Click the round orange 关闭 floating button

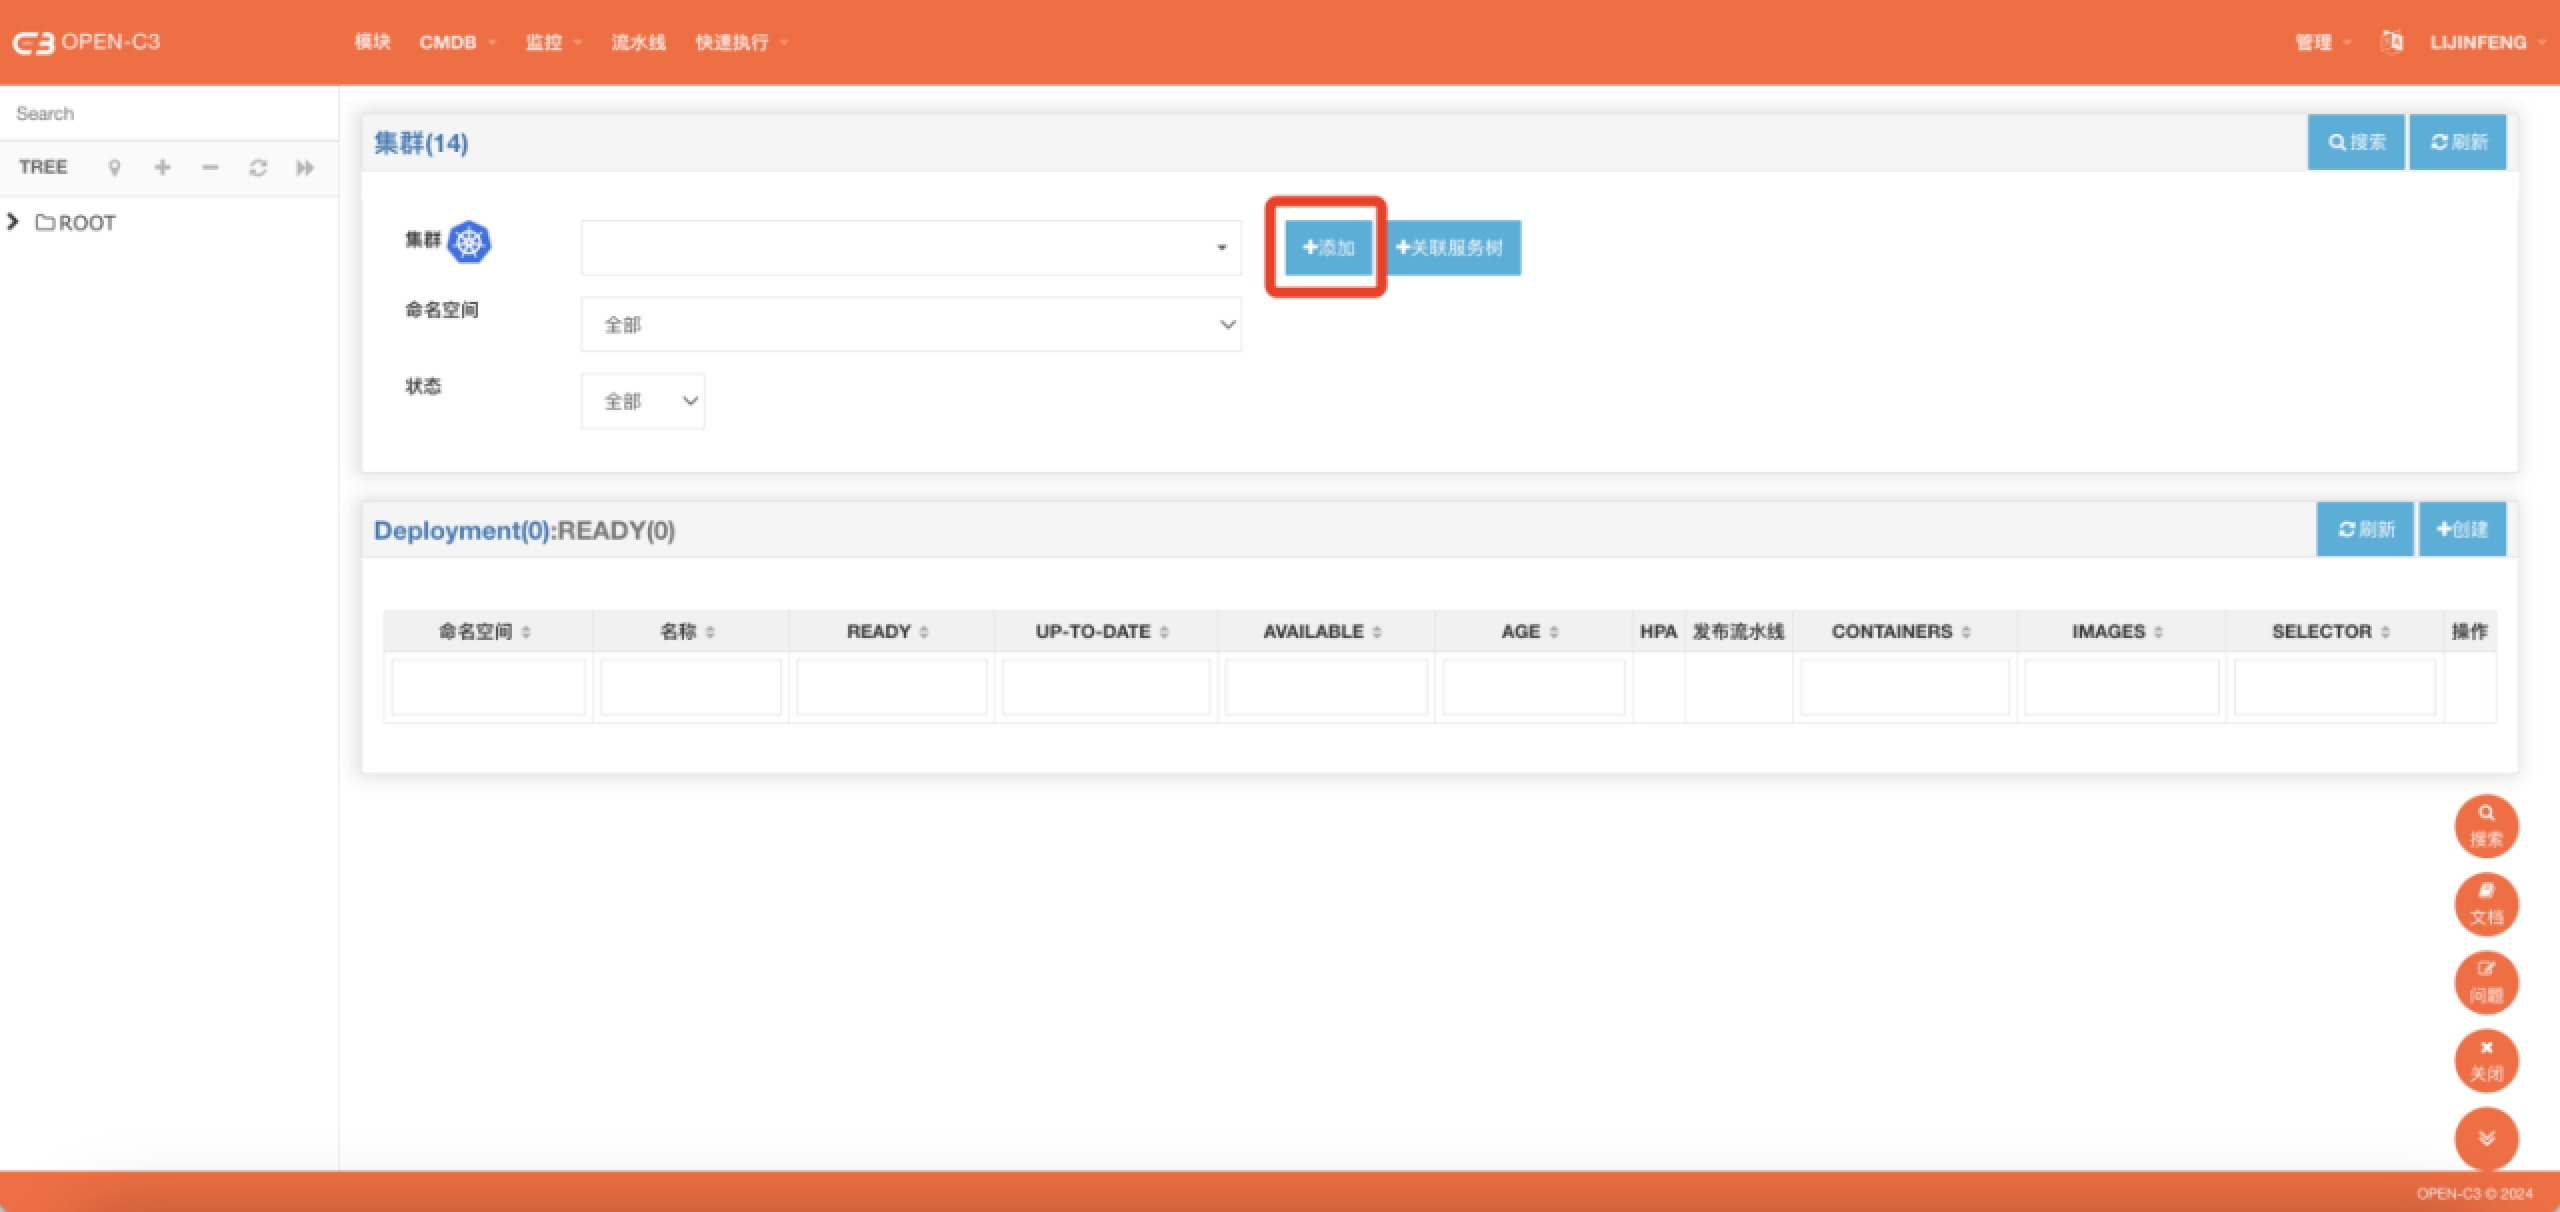click(2486, 1060)
